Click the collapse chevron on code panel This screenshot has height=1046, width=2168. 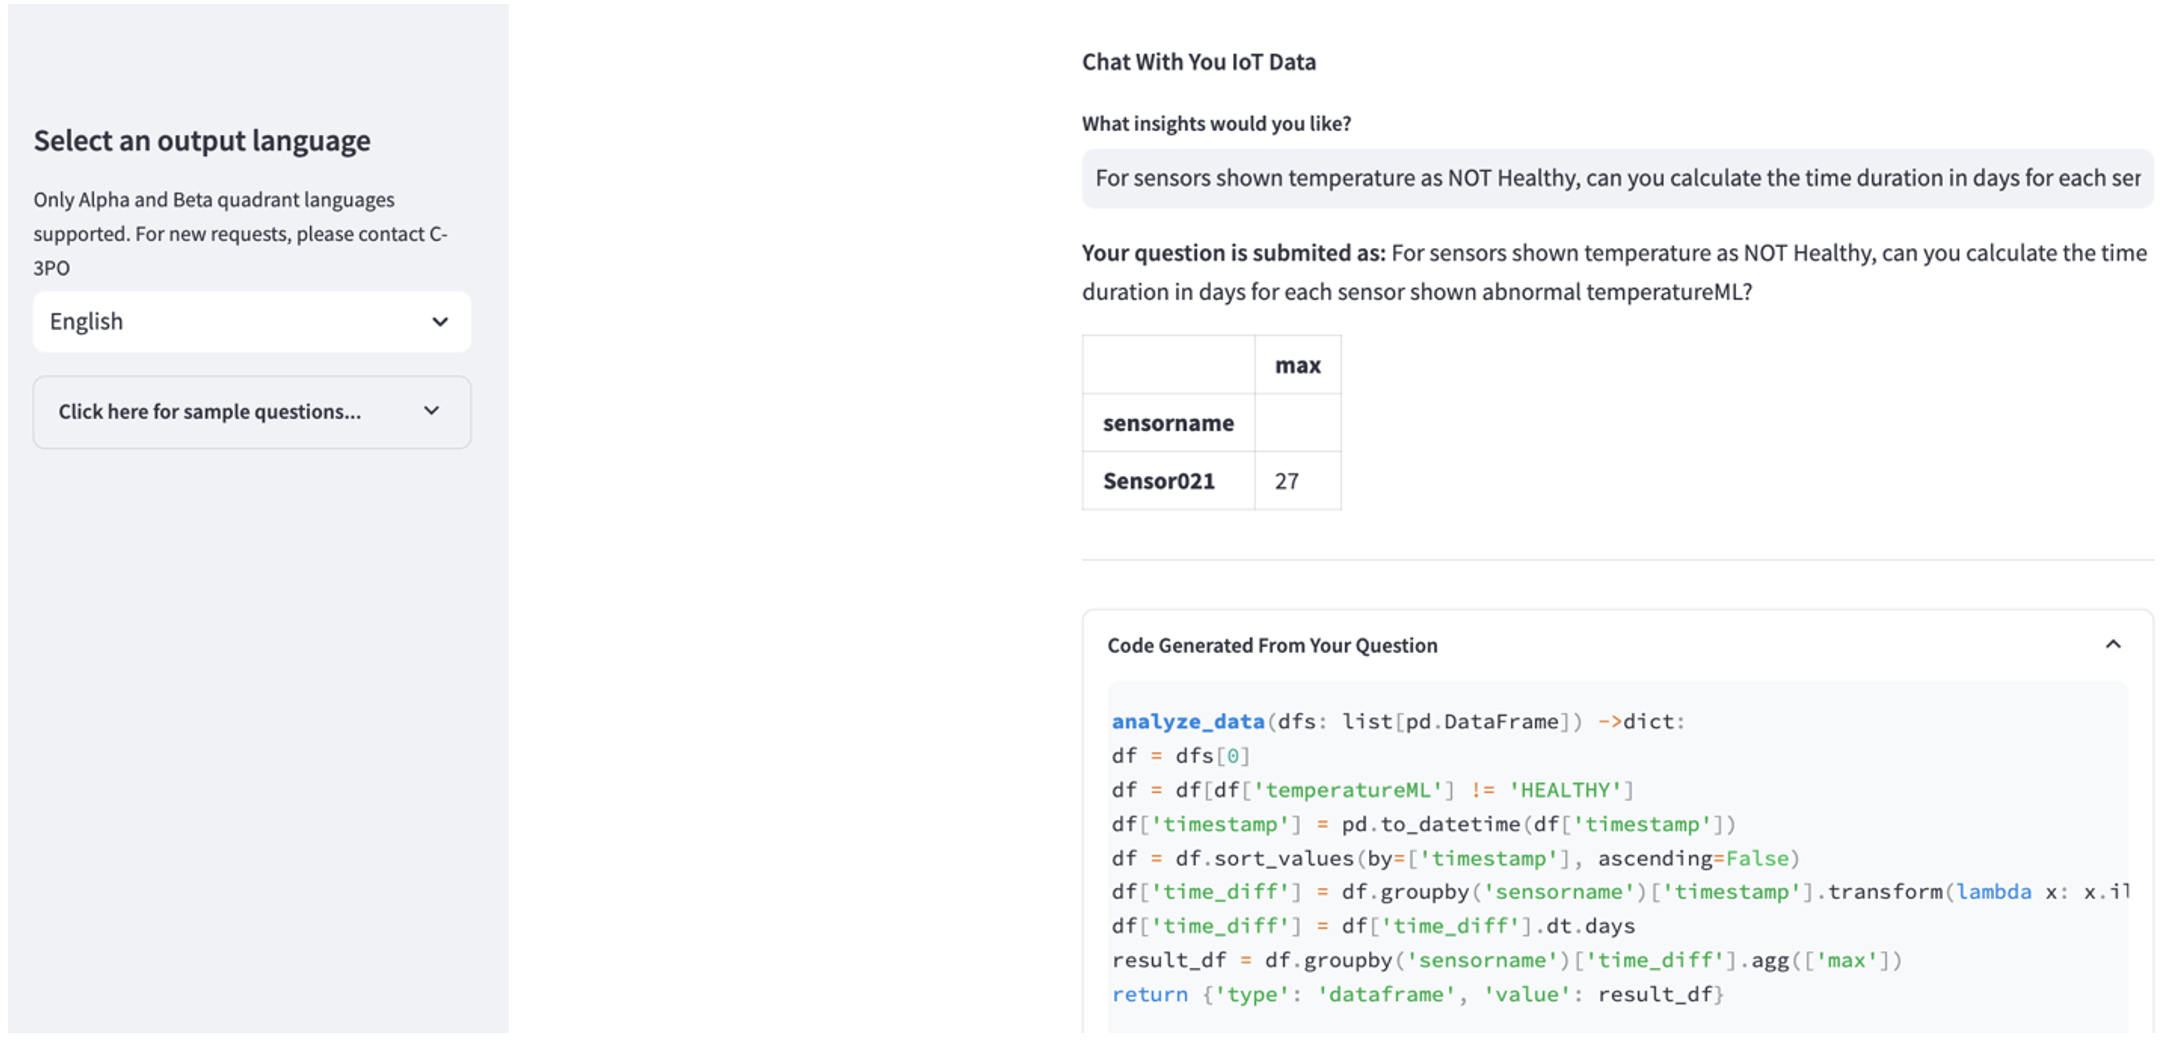point(2112,645)
